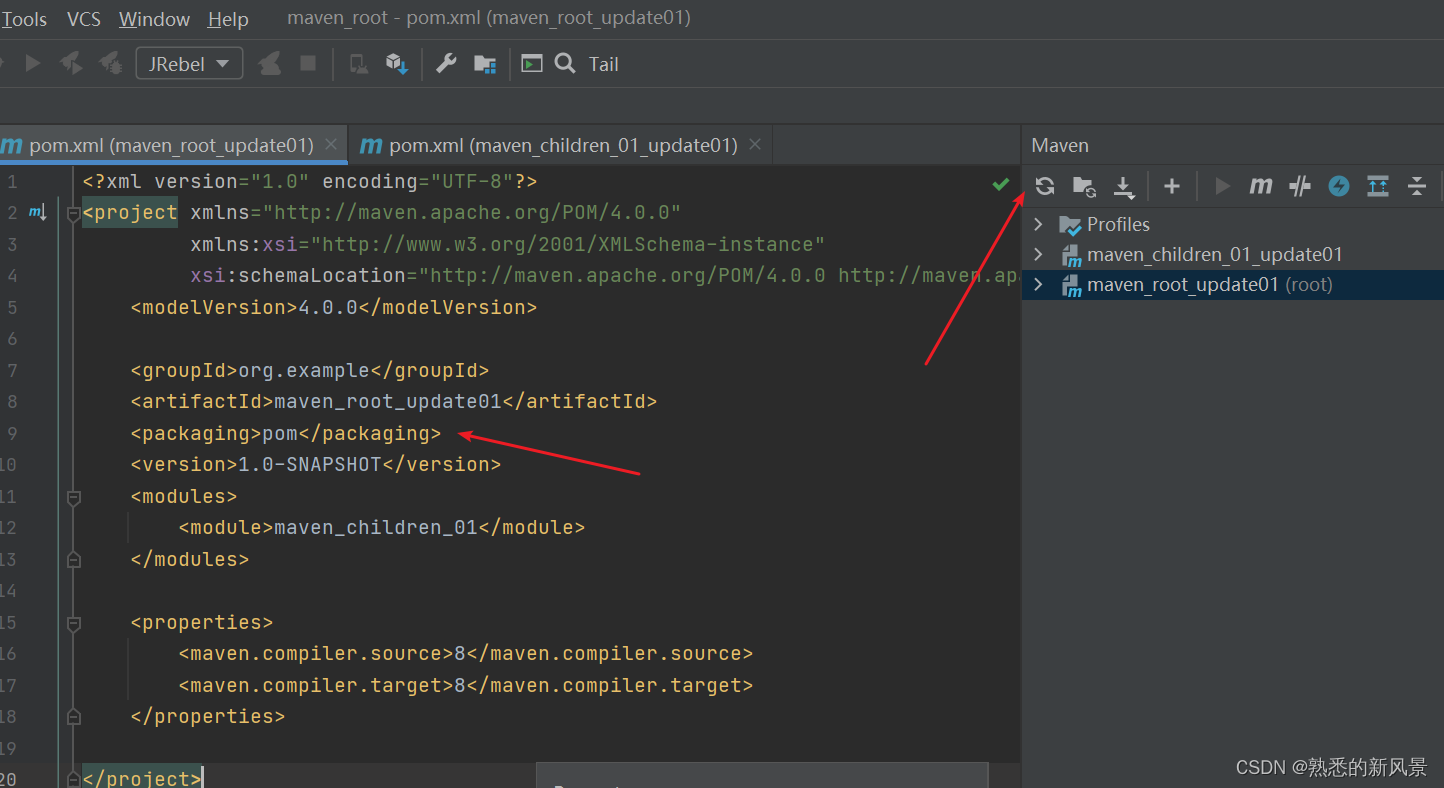Open the Tools menu
This screenshot has width=1444, height=788.
(24, 19)
